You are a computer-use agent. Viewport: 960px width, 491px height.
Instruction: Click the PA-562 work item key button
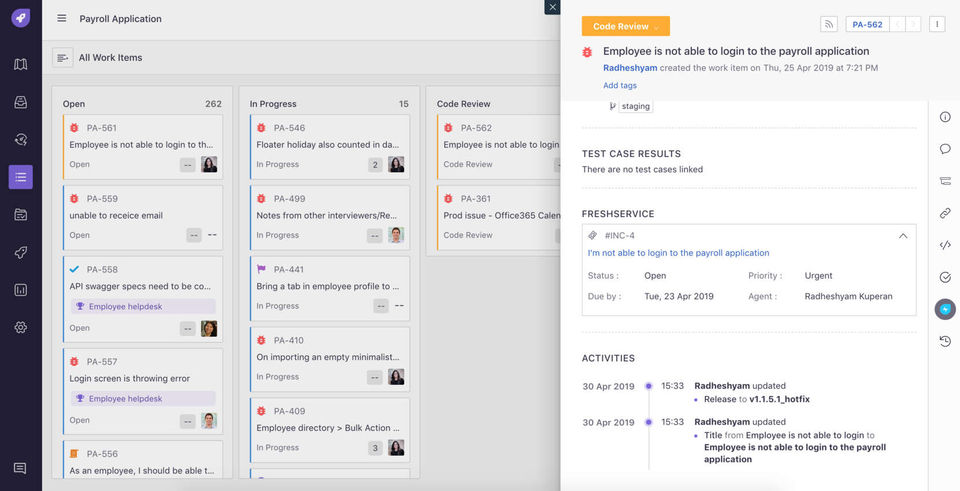pyautogui.click(x=868, y=24)
